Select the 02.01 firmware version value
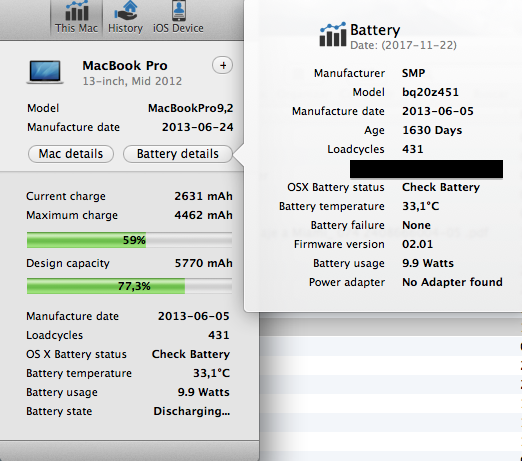 [417, 244]
